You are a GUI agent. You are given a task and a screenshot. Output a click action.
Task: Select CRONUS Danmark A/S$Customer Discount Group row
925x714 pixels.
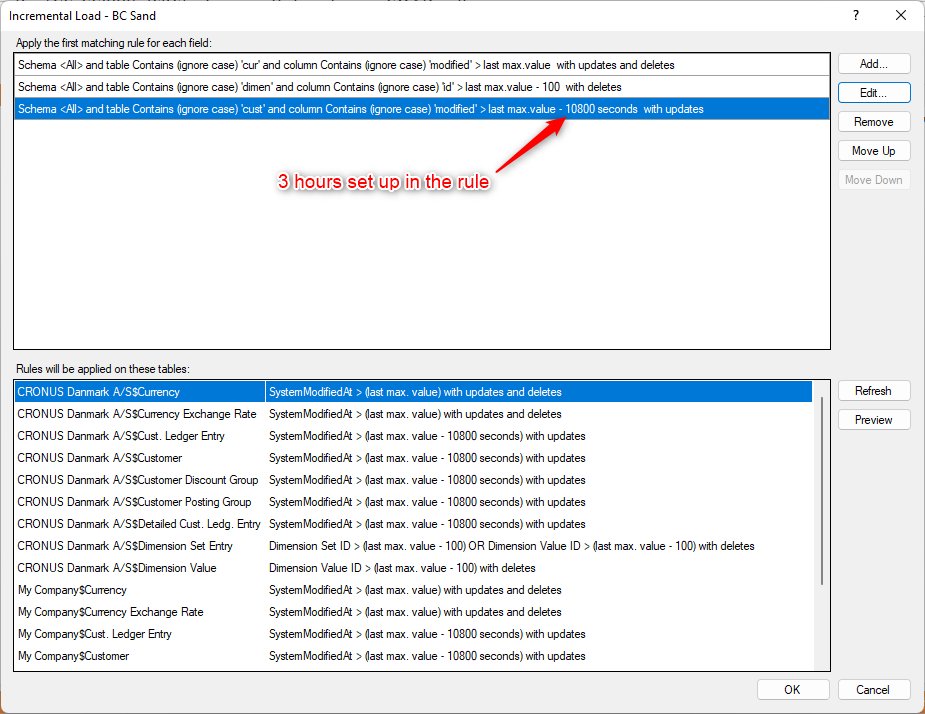[x=414, y=480]
